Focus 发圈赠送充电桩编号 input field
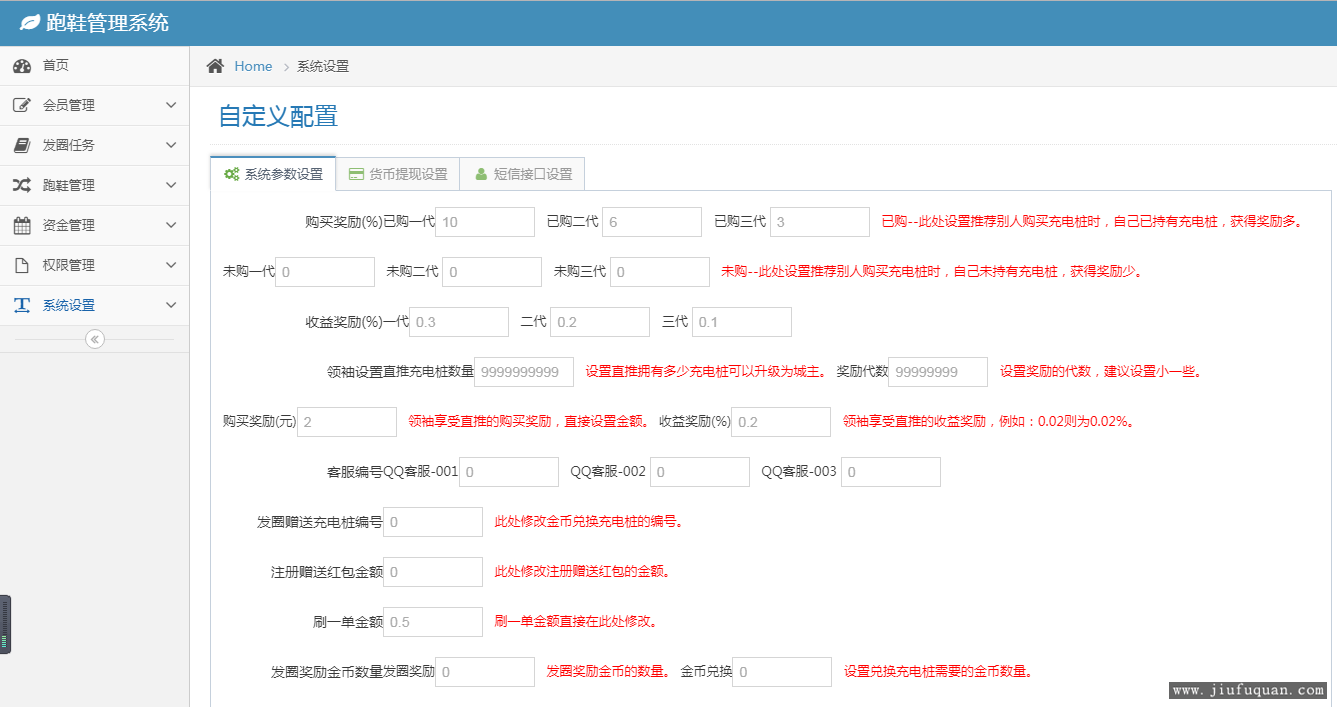 coord(433,522)
